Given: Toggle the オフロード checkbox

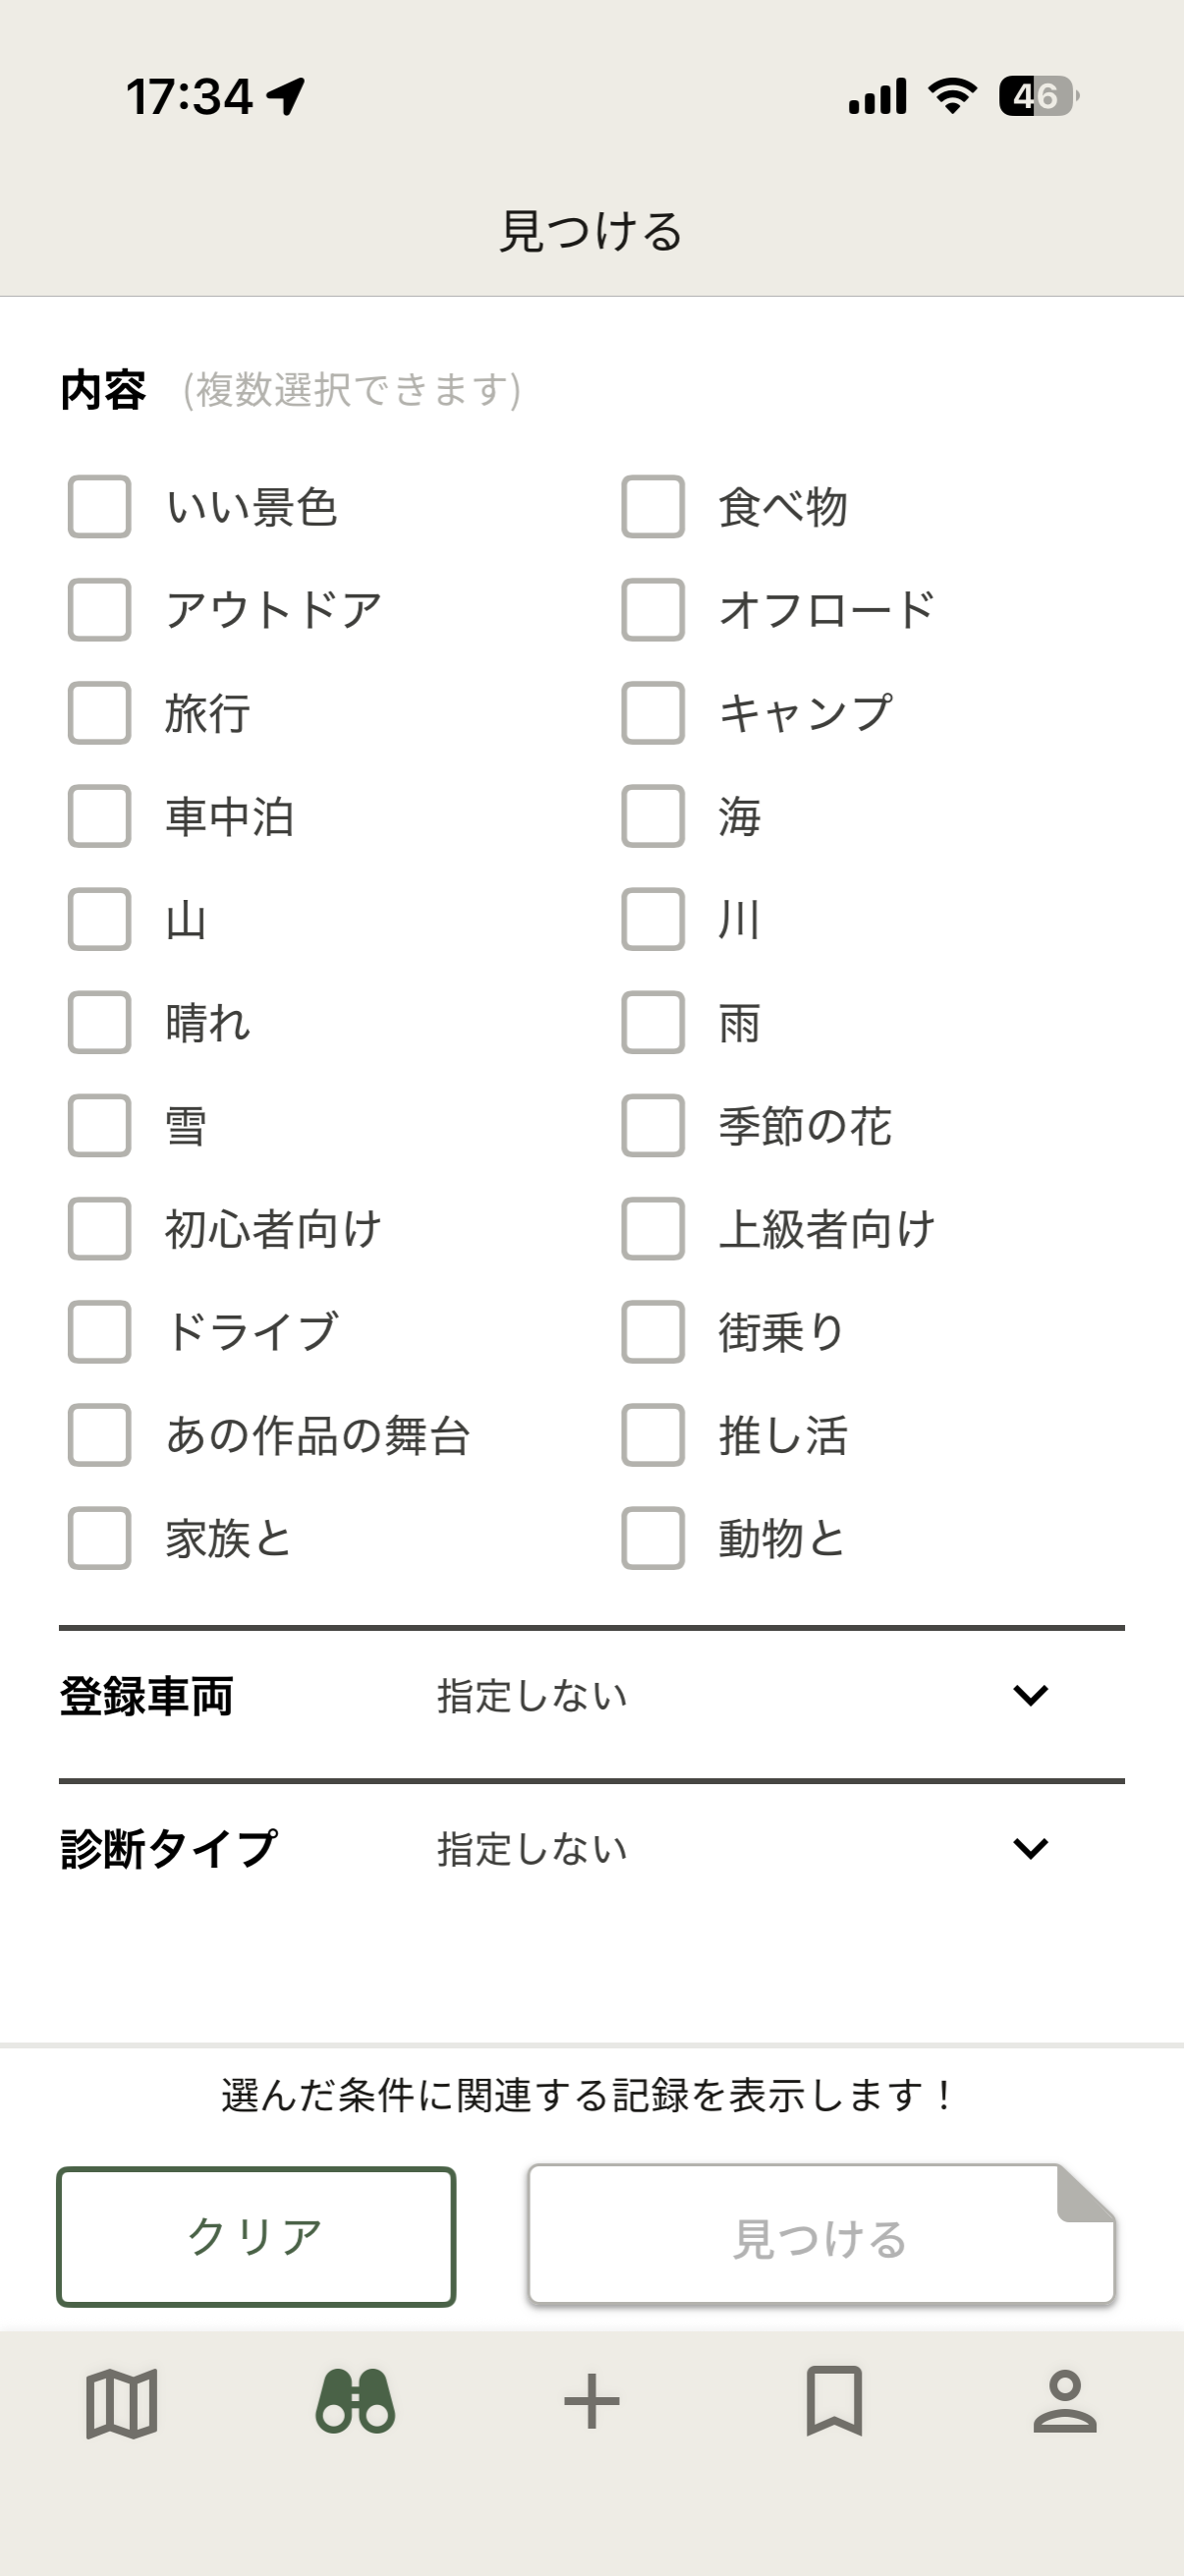Looking at the screenshot, I should 653,610.
